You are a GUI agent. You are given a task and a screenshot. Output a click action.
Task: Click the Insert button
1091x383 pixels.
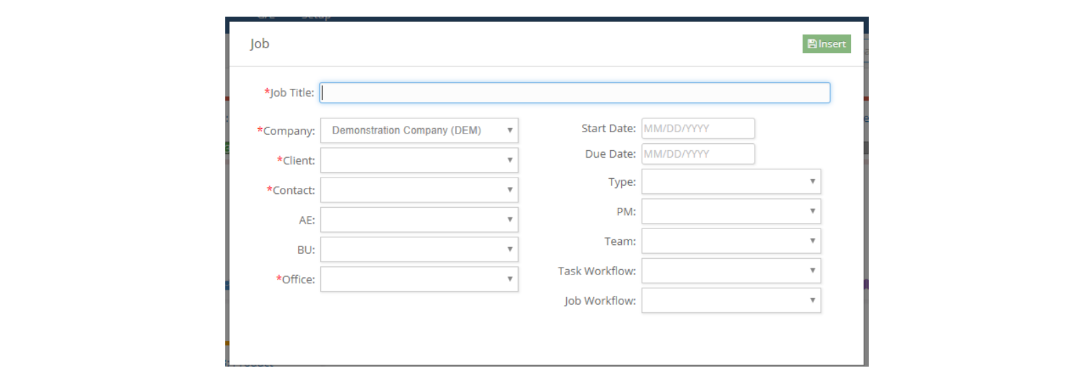826,44
